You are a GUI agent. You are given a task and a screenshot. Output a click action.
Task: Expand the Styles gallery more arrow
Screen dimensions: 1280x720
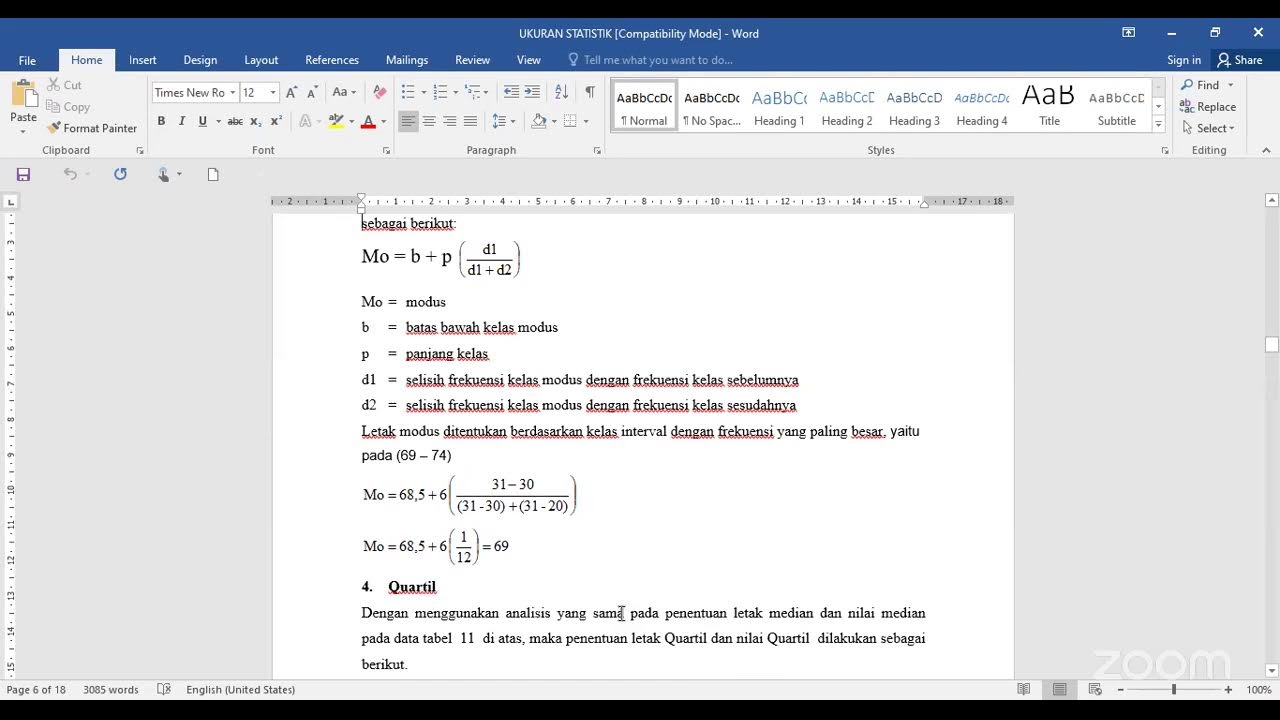[1158, 125]
